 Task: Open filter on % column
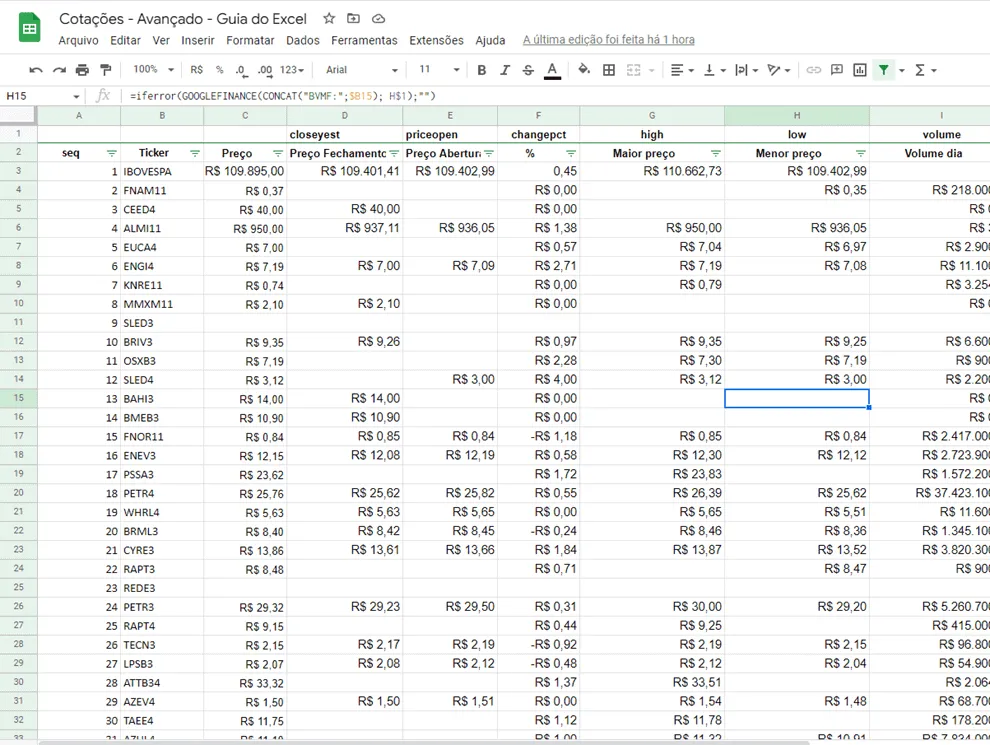tap(571, 153)
